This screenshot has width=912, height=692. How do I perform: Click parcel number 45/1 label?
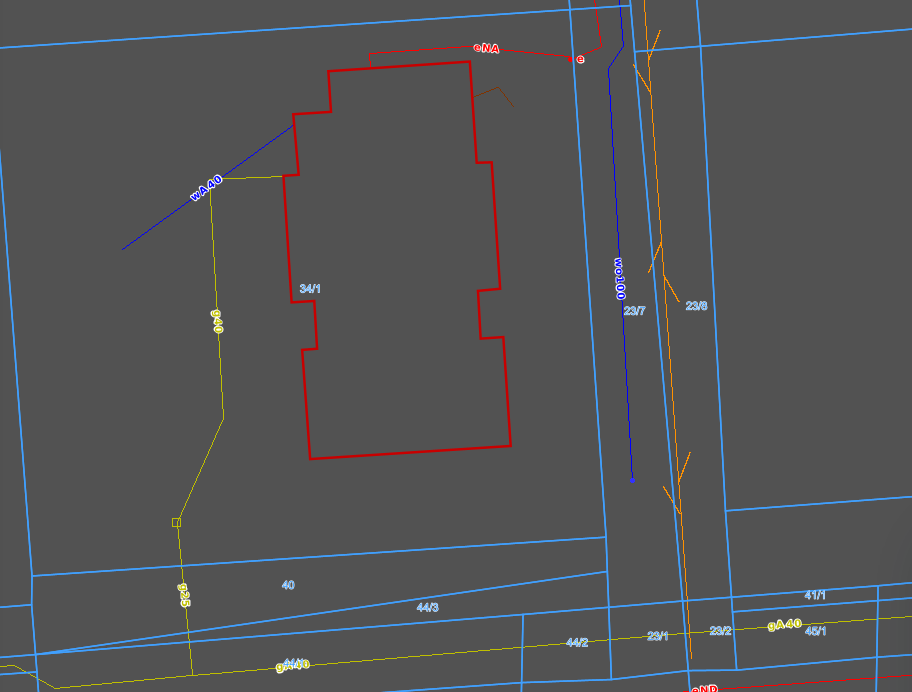pyautogui.click(x=816, y=631)
